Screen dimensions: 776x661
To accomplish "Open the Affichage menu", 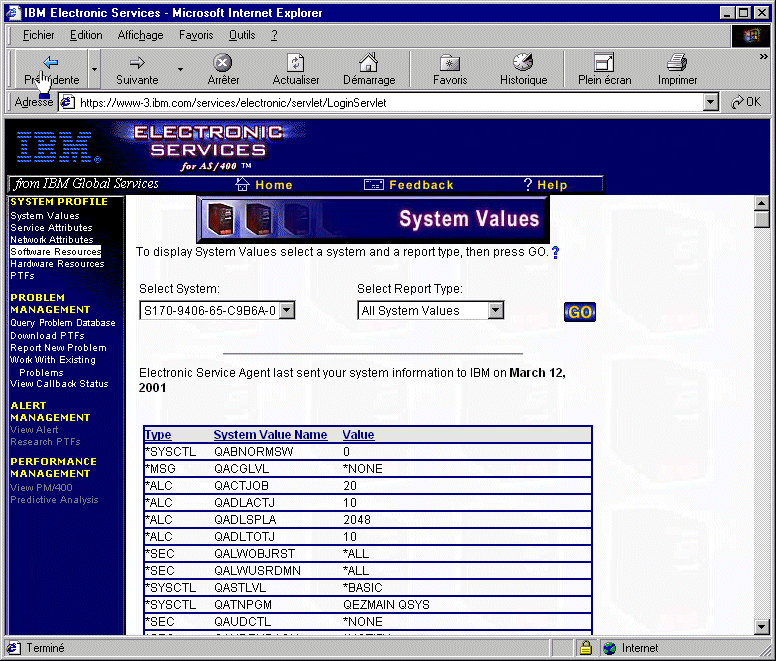I will (x=141, y=35).
